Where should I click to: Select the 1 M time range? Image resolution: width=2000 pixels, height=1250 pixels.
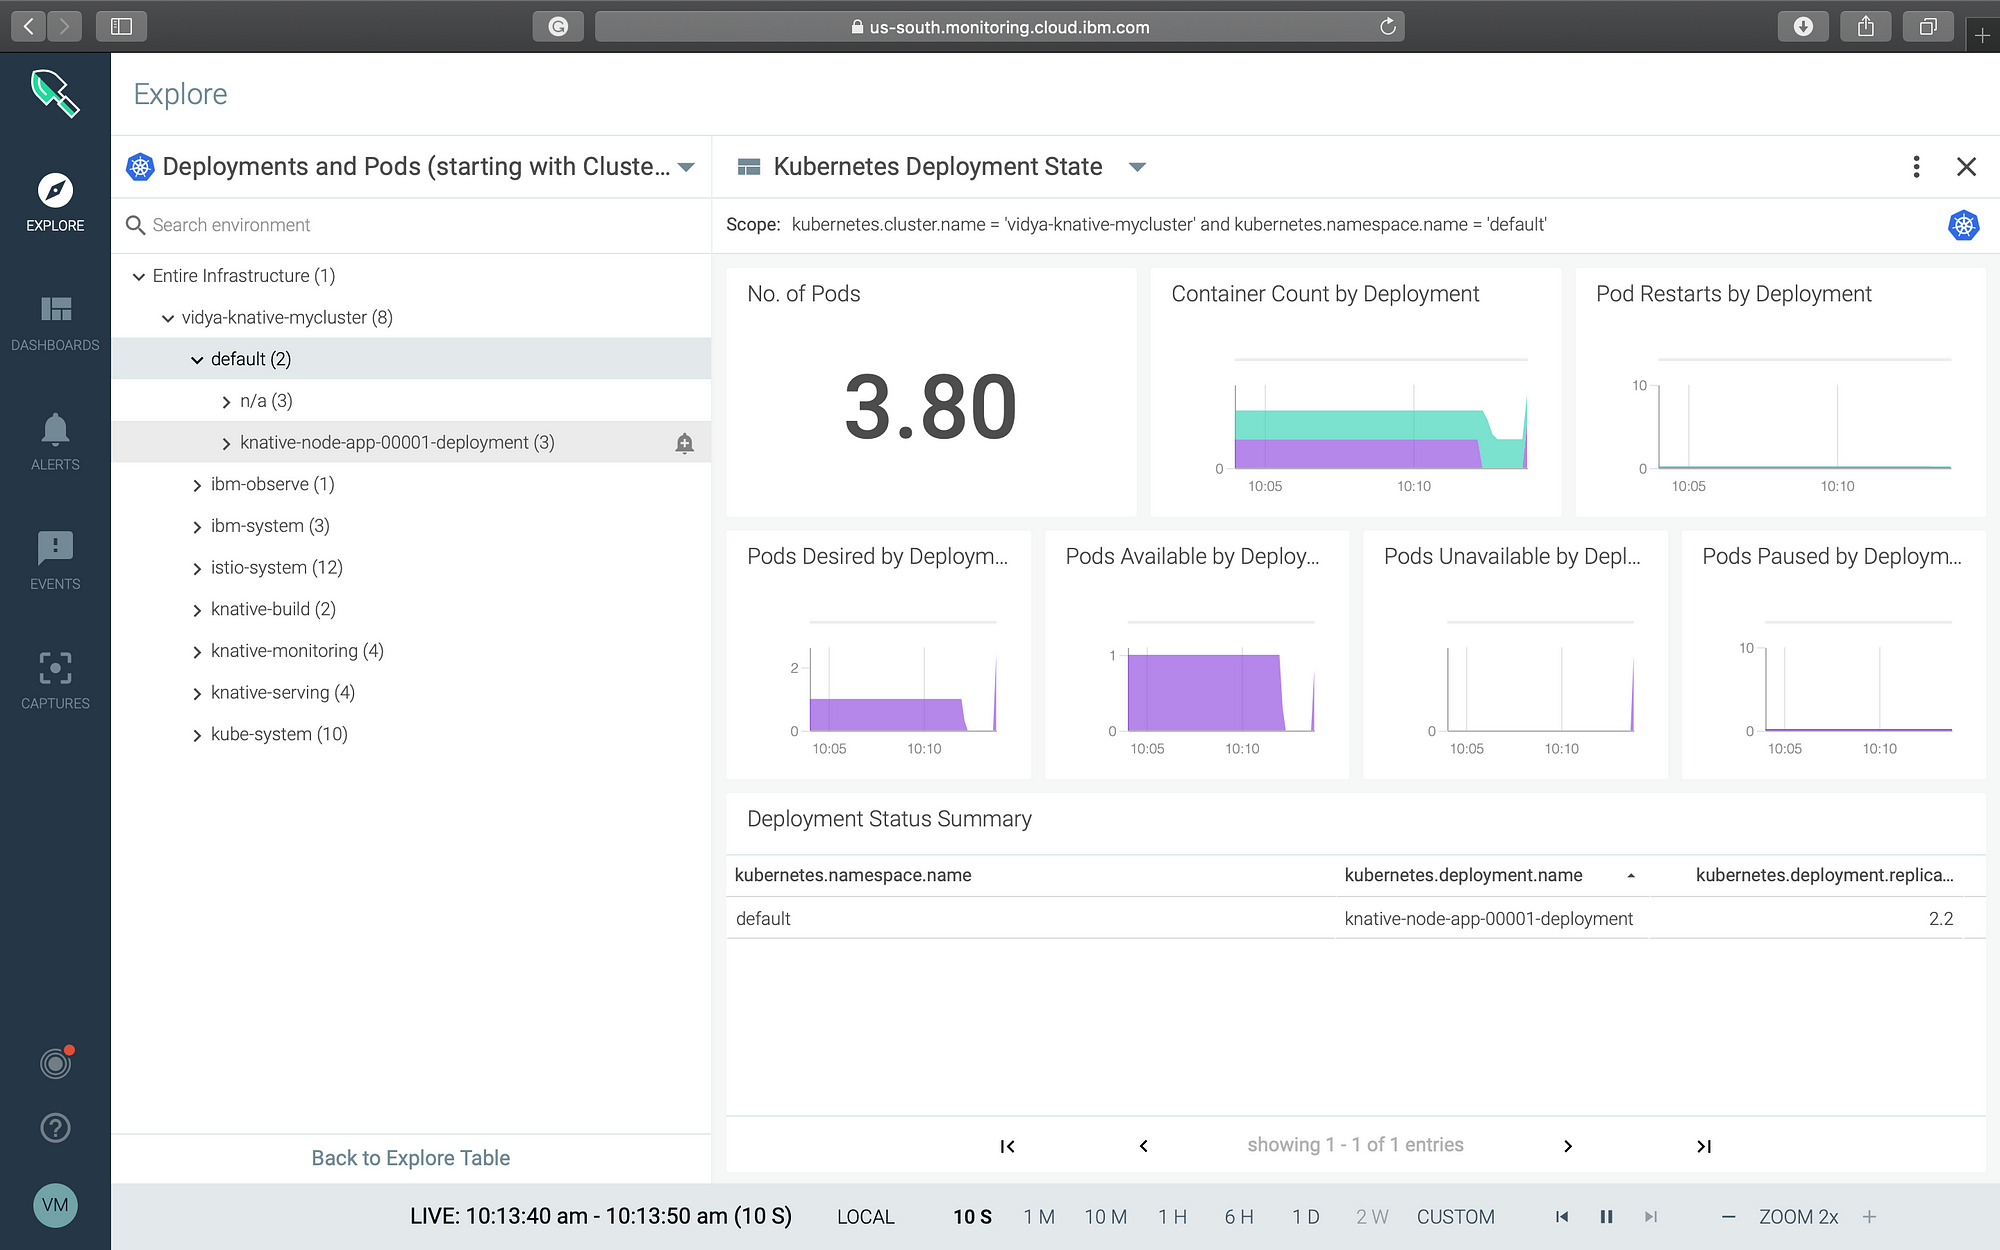(x=1039, y=1217)
